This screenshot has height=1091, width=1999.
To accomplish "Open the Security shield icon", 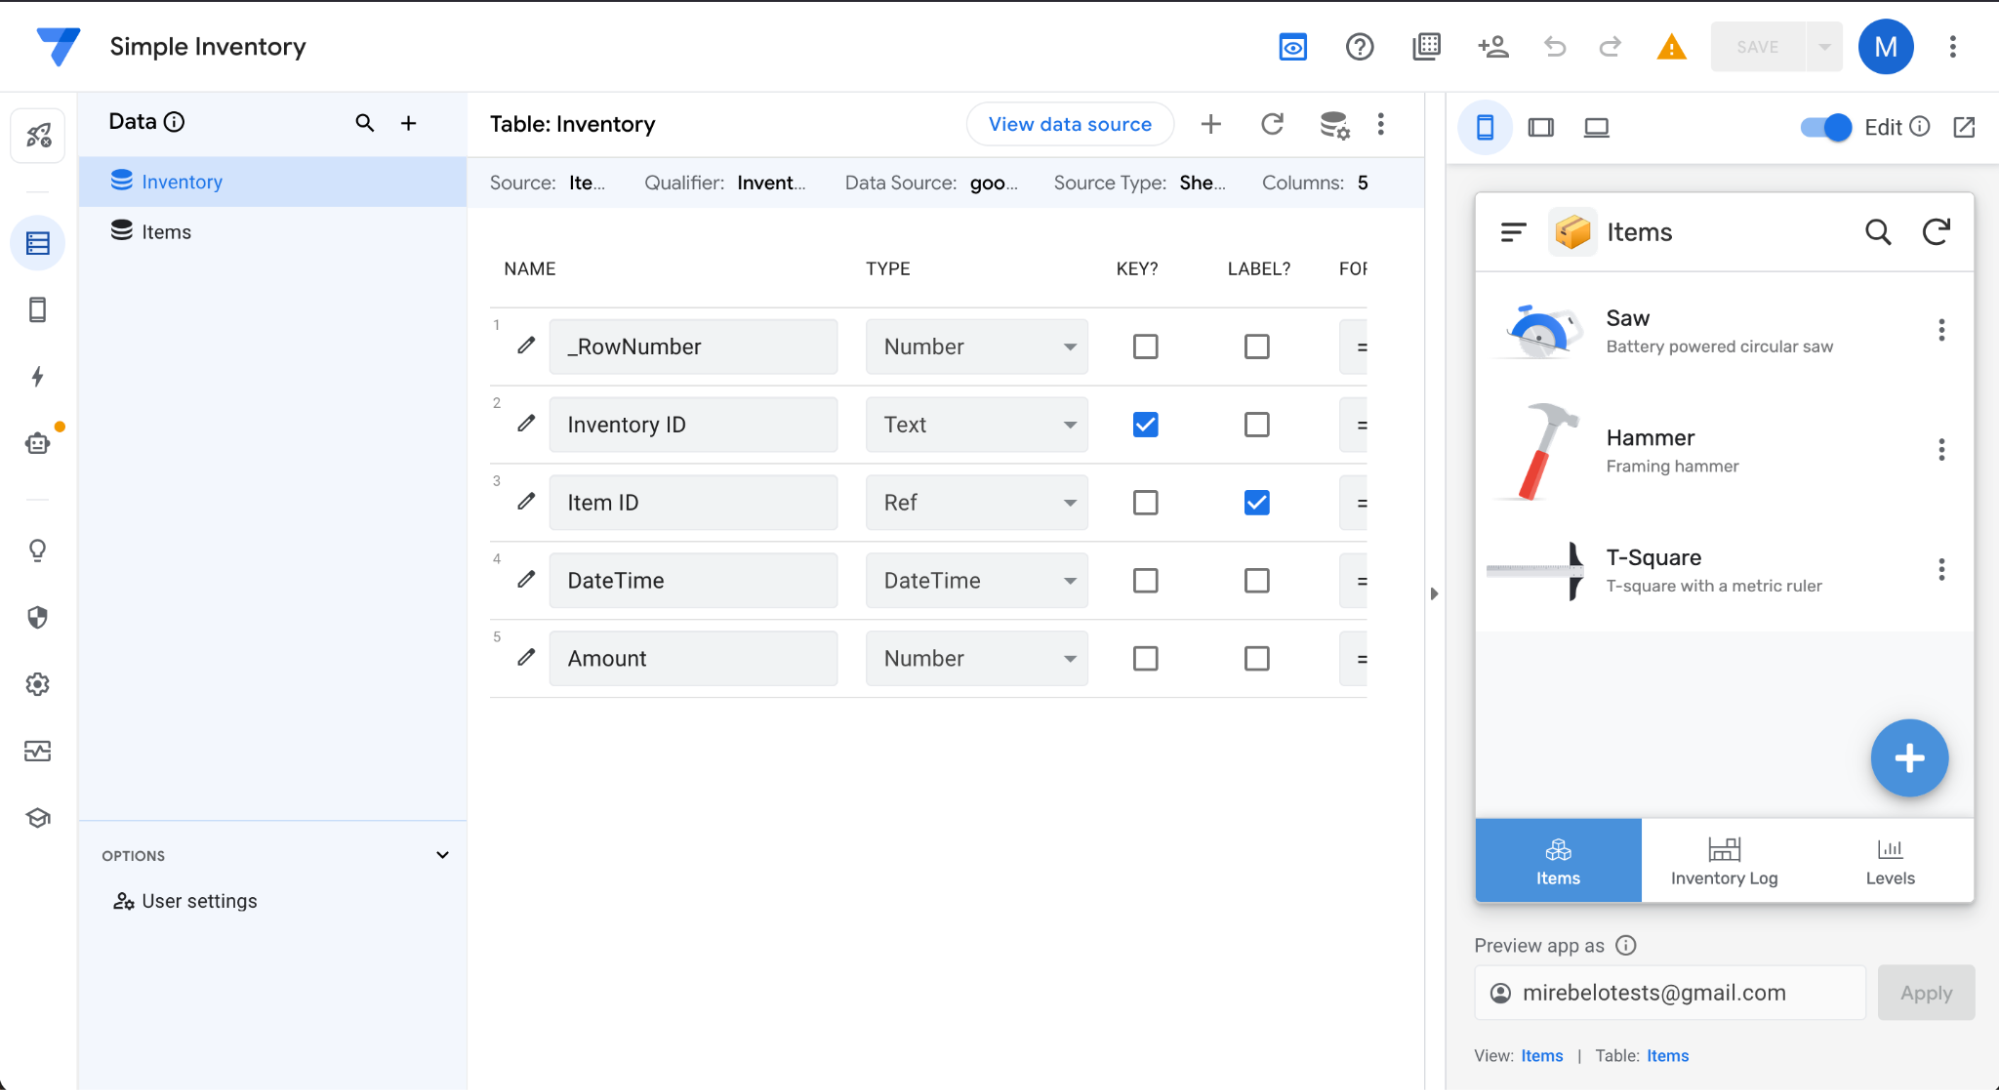I will (38, 617).
